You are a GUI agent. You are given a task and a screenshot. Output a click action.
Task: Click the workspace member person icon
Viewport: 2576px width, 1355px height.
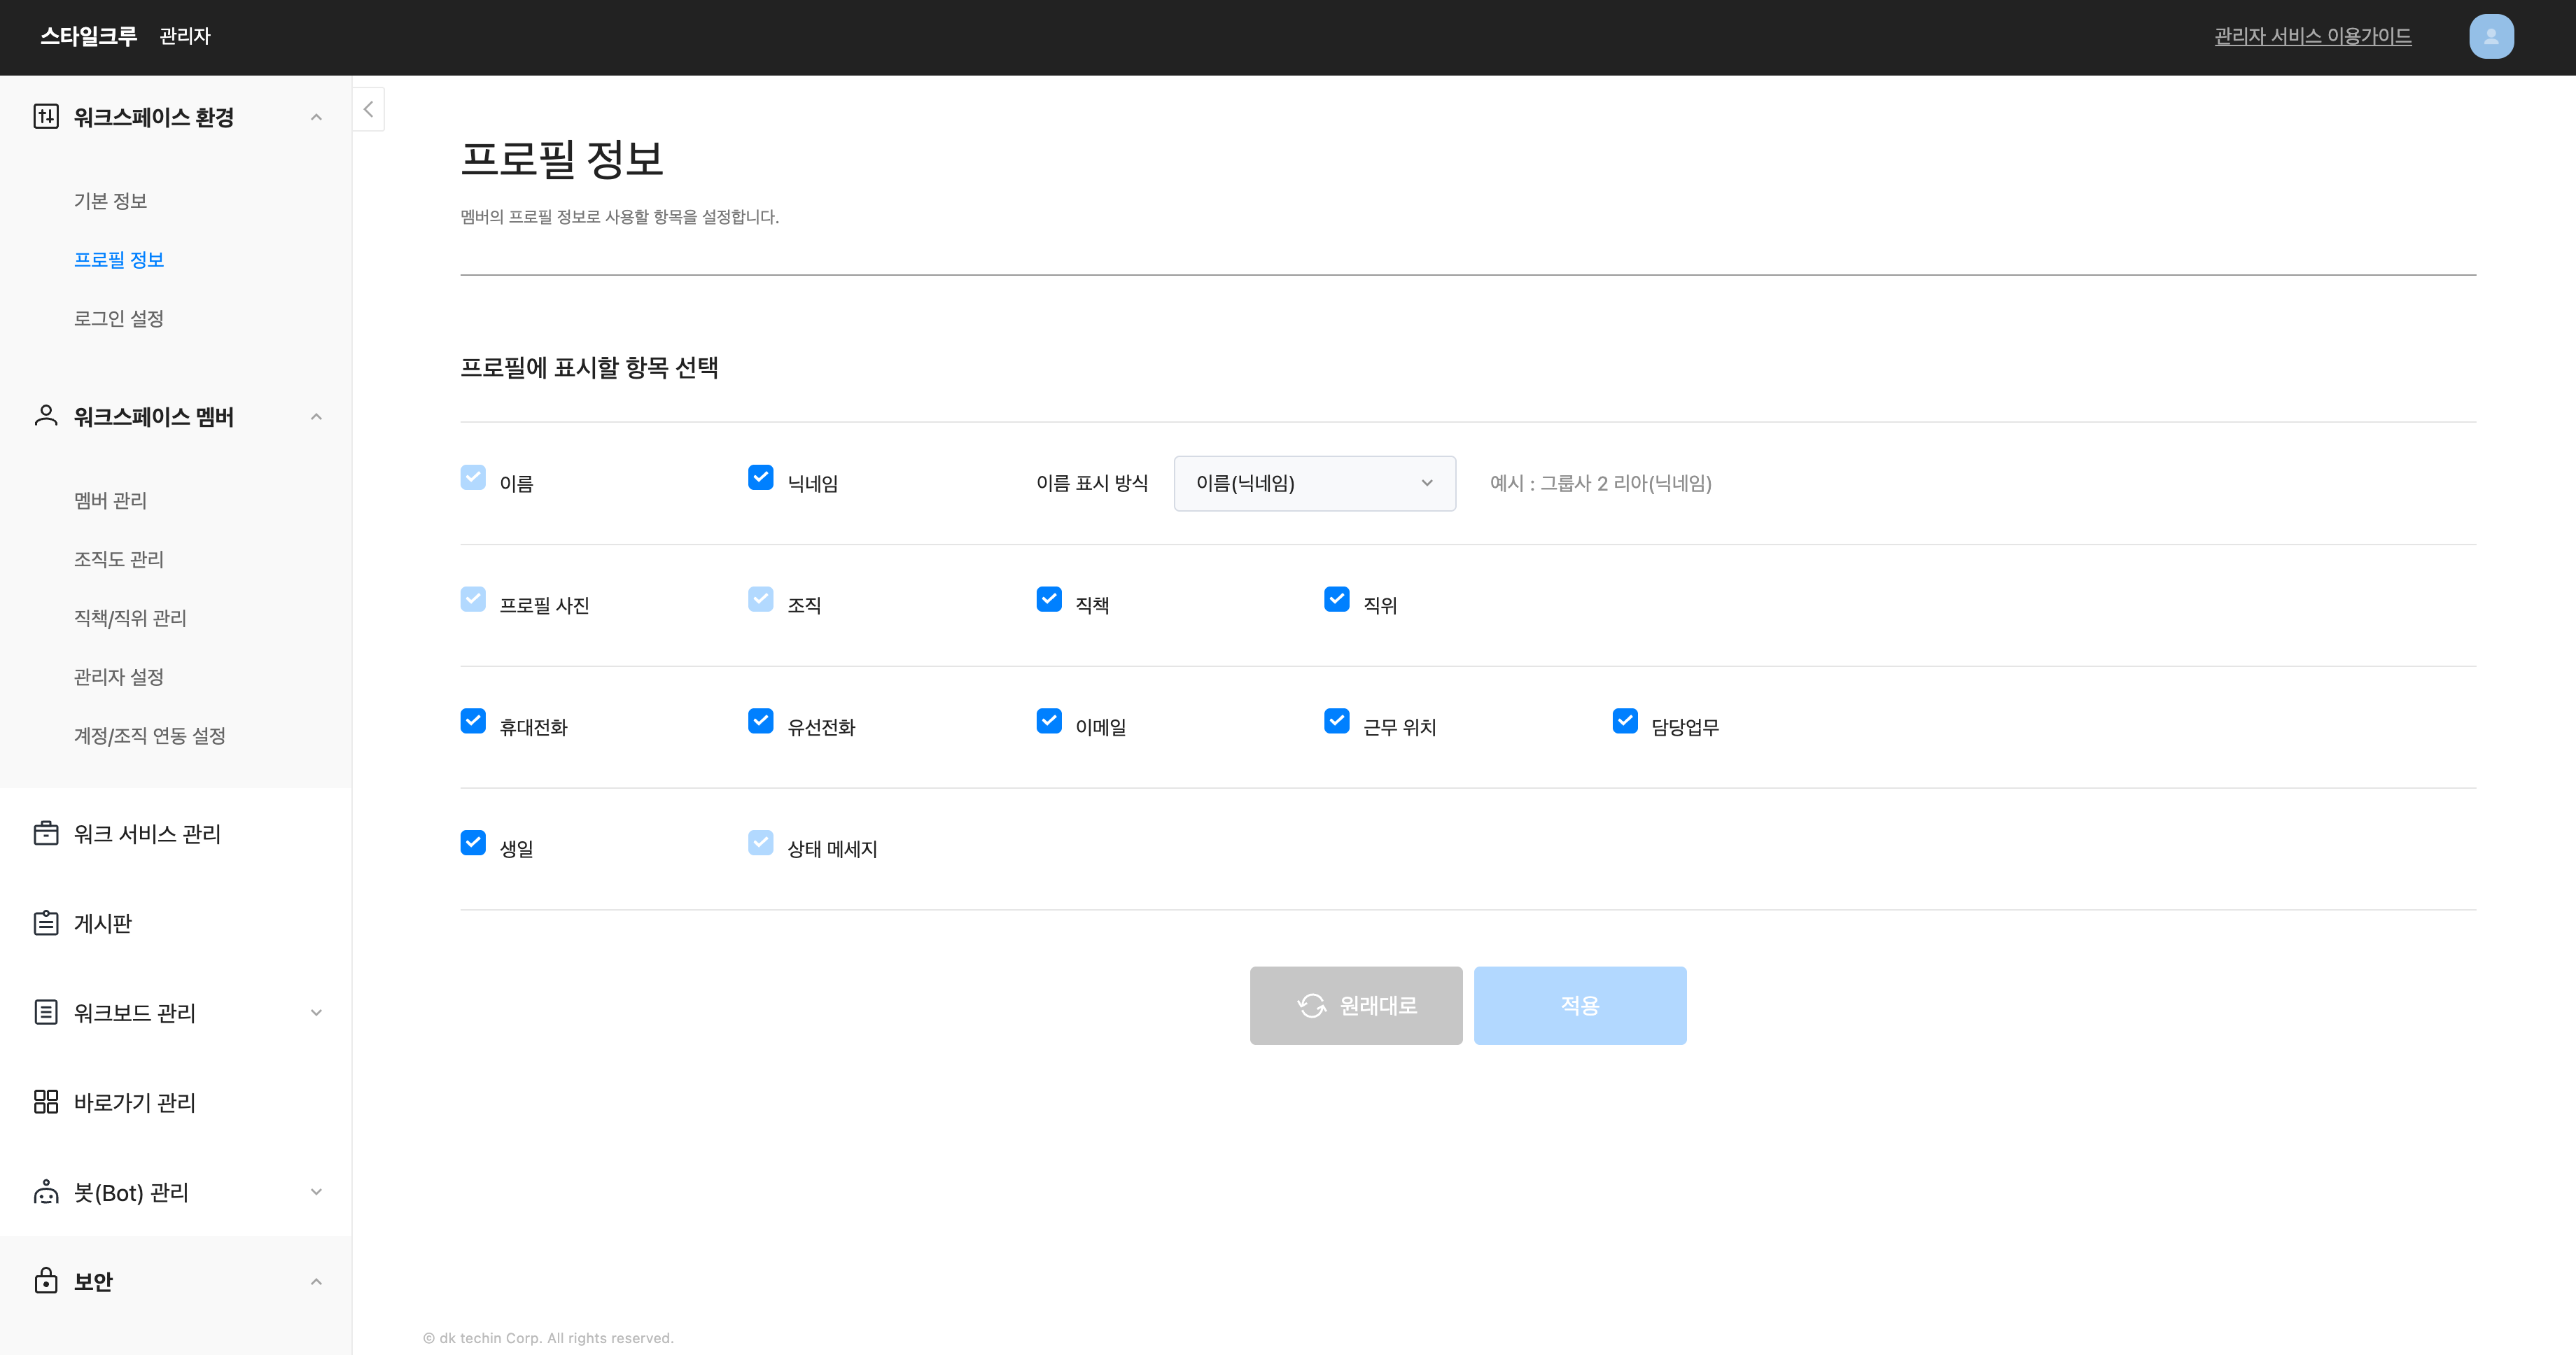(x=46, y=416)
